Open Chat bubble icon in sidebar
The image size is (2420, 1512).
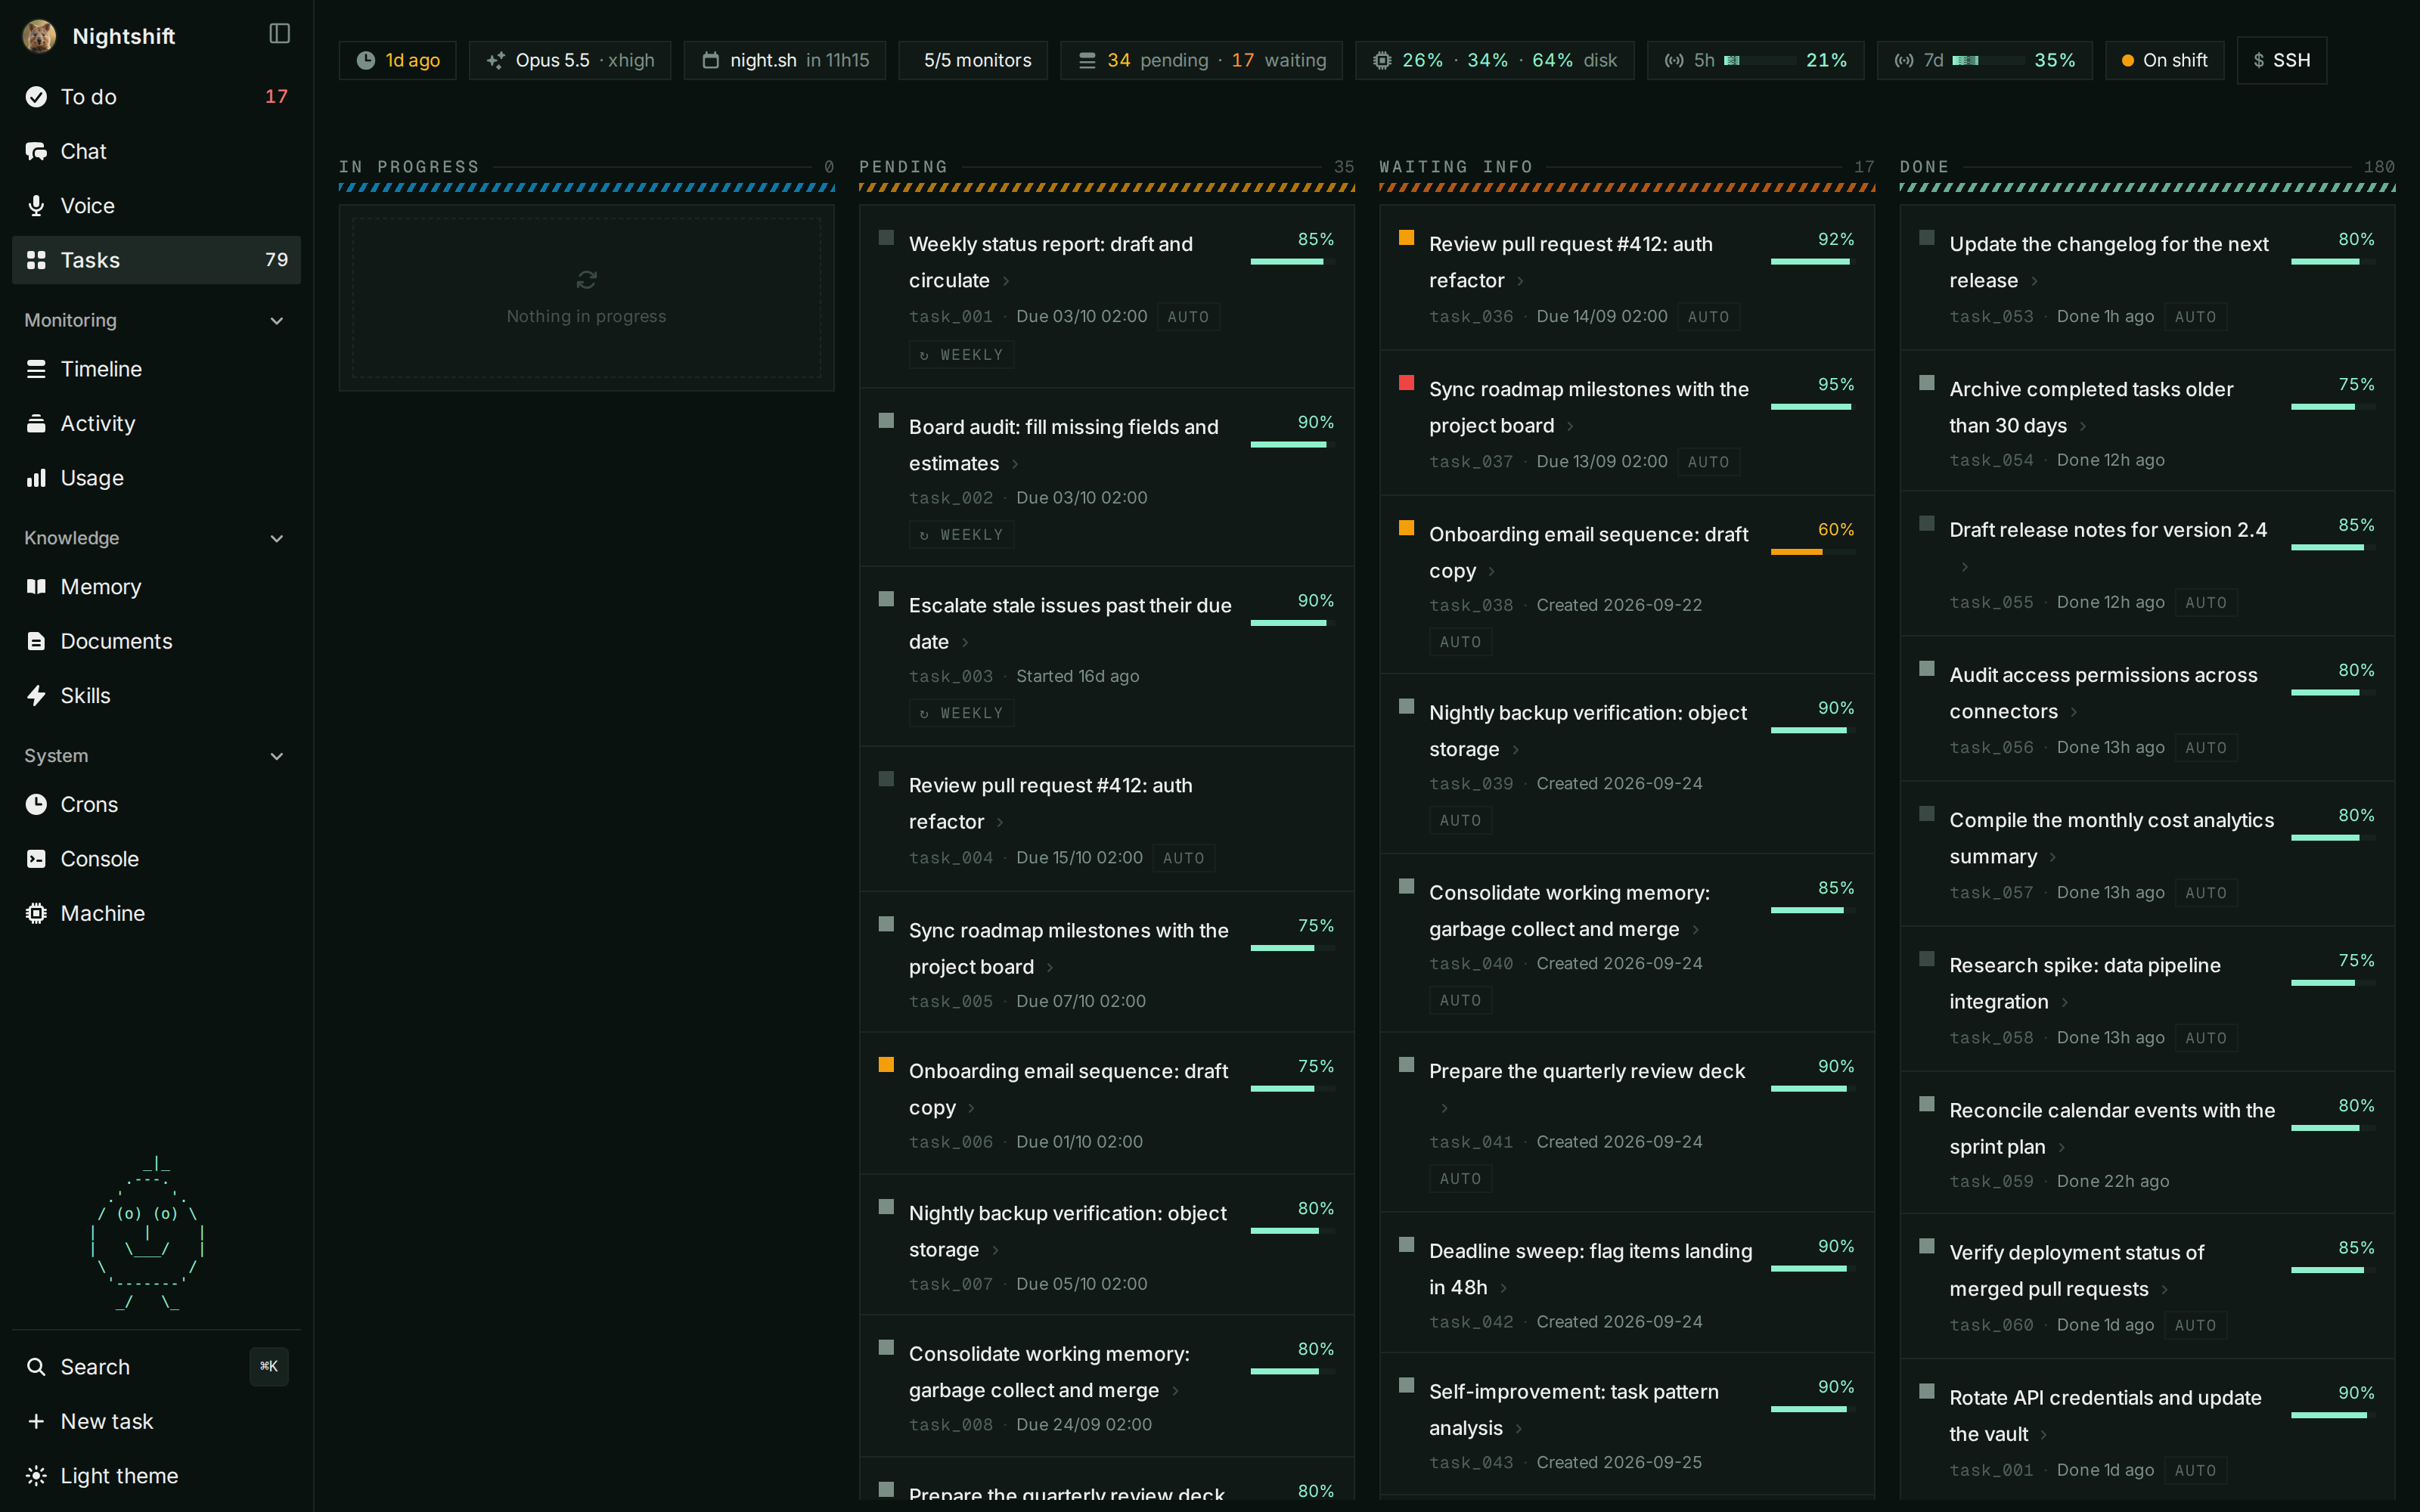(36, 151)
